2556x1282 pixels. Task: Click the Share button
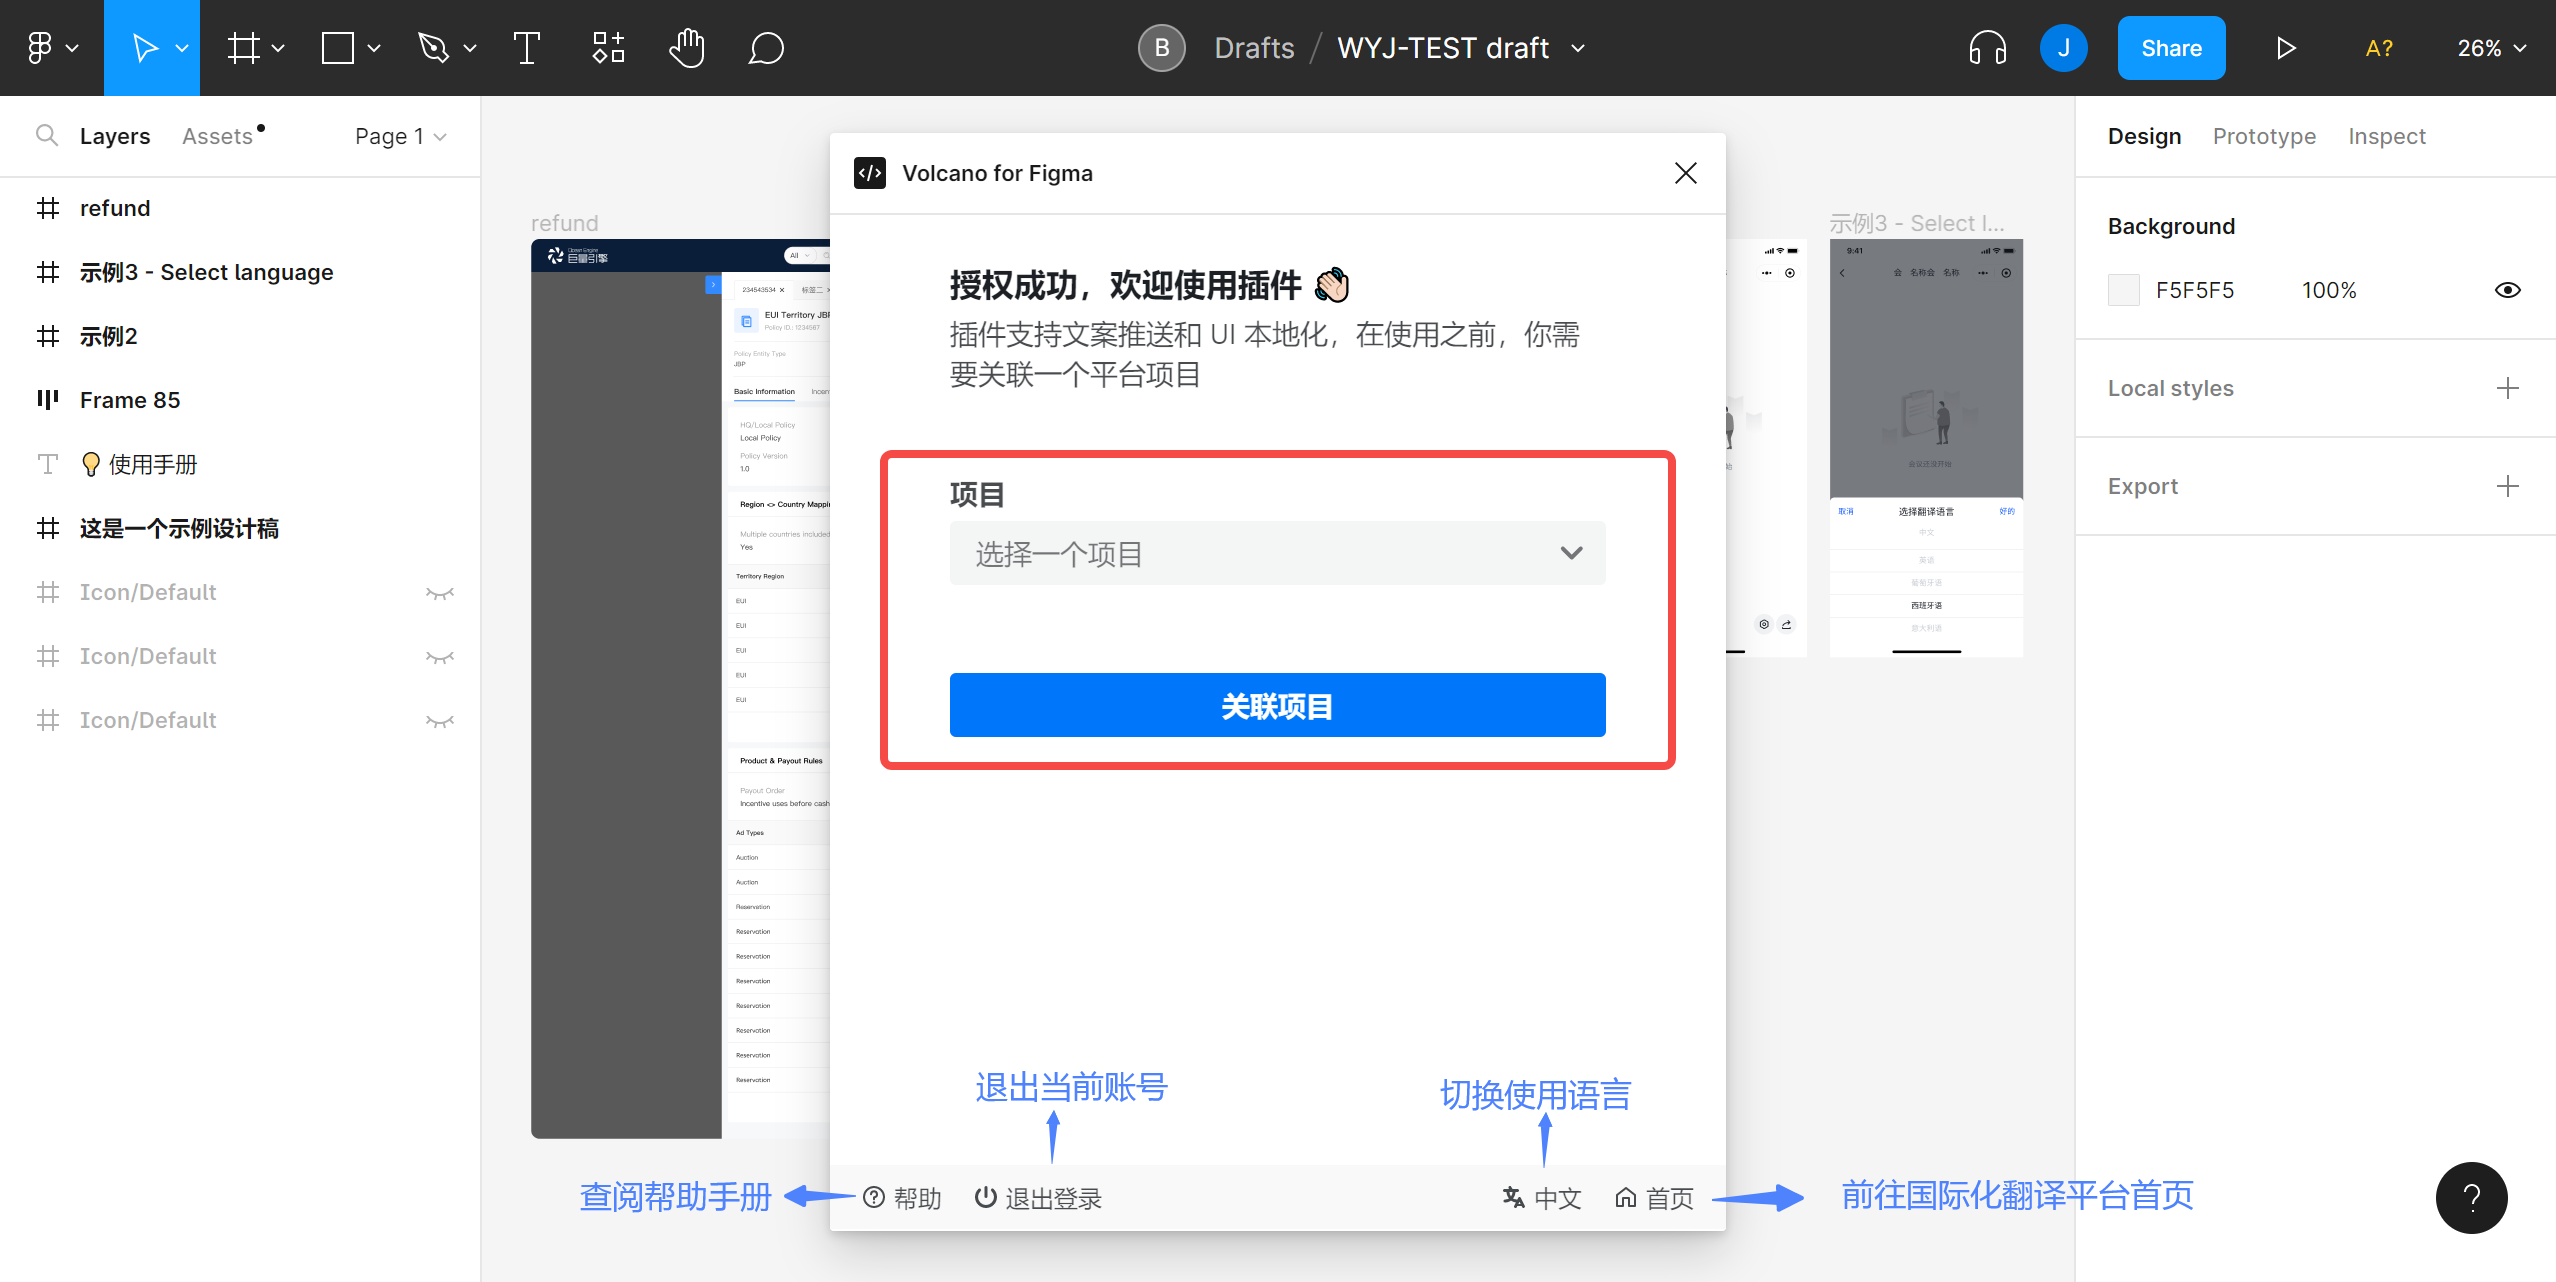[x=2171, y=48]
